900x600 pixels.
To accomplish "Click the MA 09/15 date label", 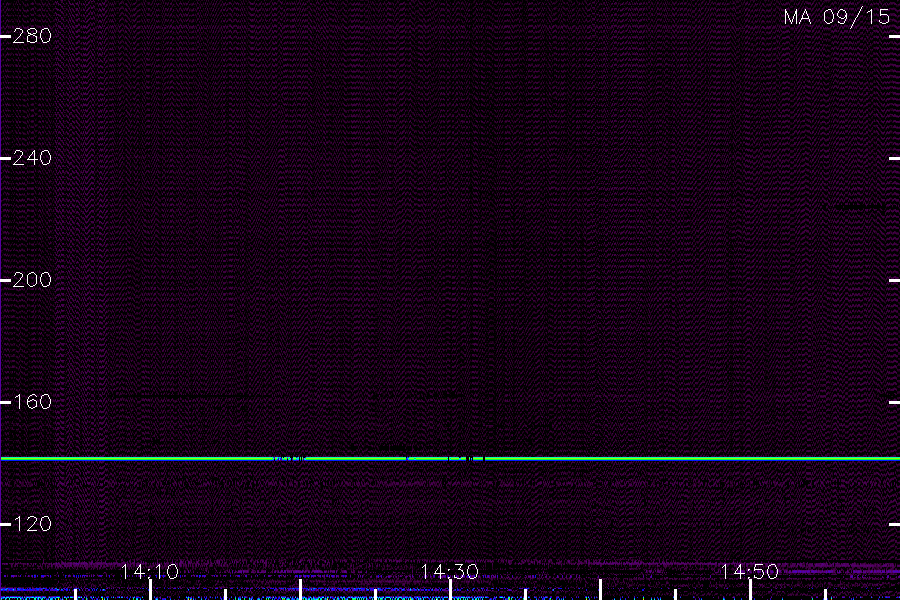I will point(837,17).
